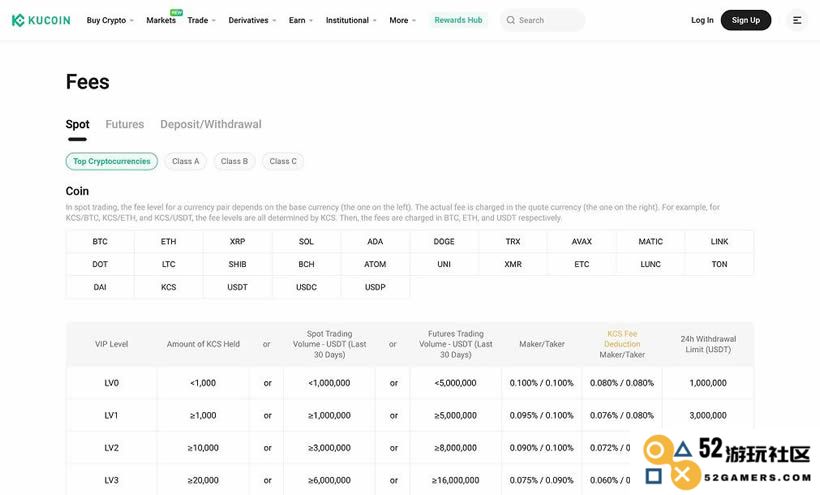The height and width of the screenshot is (495, 820).
Task: Click the ≥16,000,000 futures volume value
Action: [455, 480]
